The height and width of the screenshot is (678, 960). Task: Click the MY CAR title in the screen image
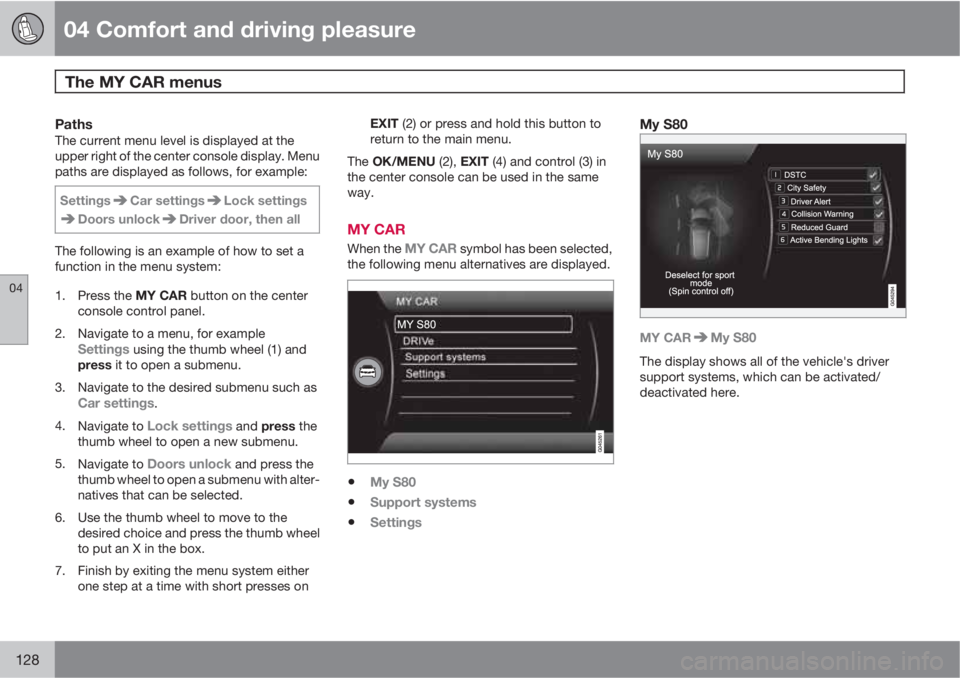point(416,301)
